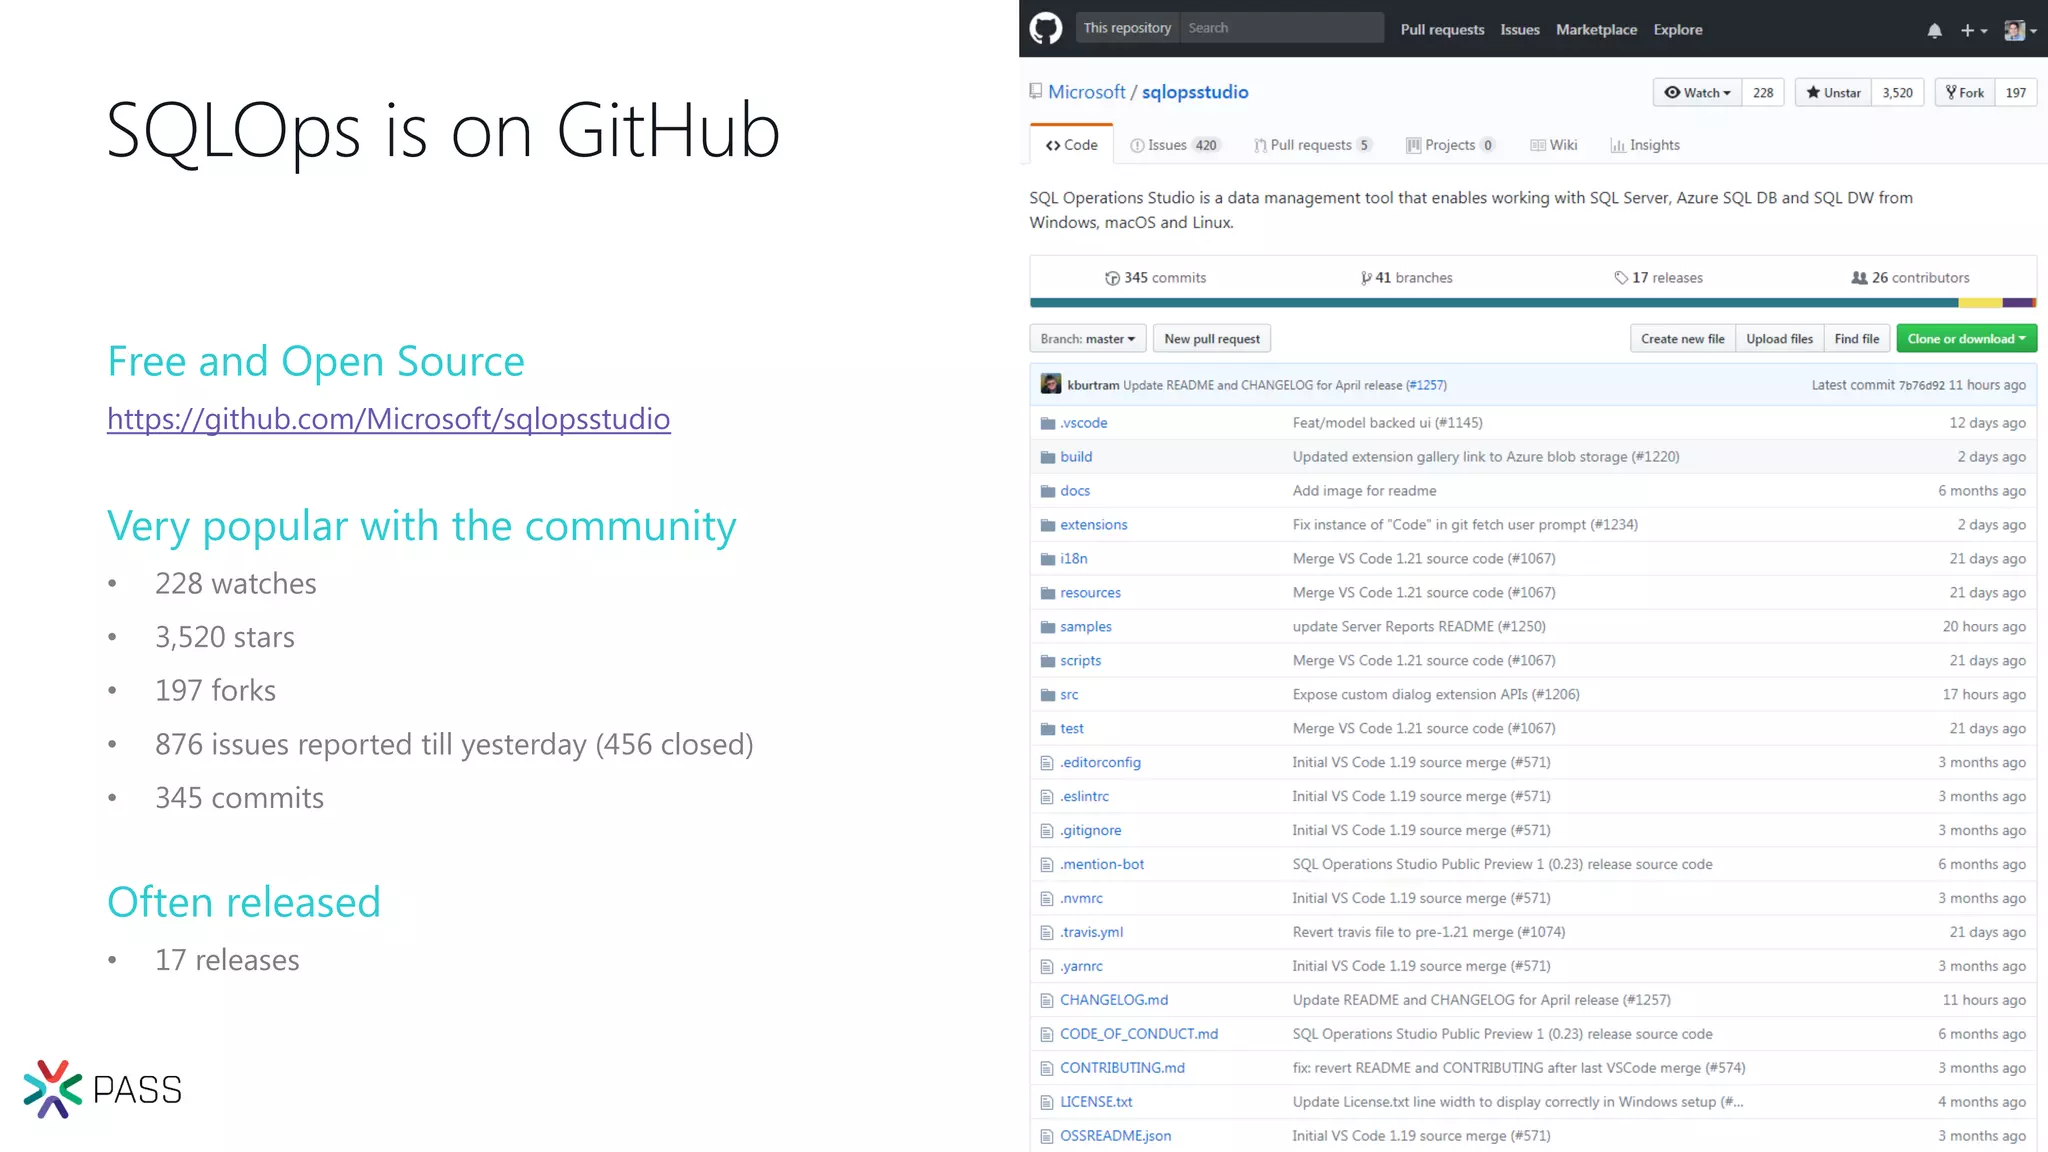Screen dimensions: 2048x1152
Task: Open the forks count 197
Action: tap(2016, 92)
